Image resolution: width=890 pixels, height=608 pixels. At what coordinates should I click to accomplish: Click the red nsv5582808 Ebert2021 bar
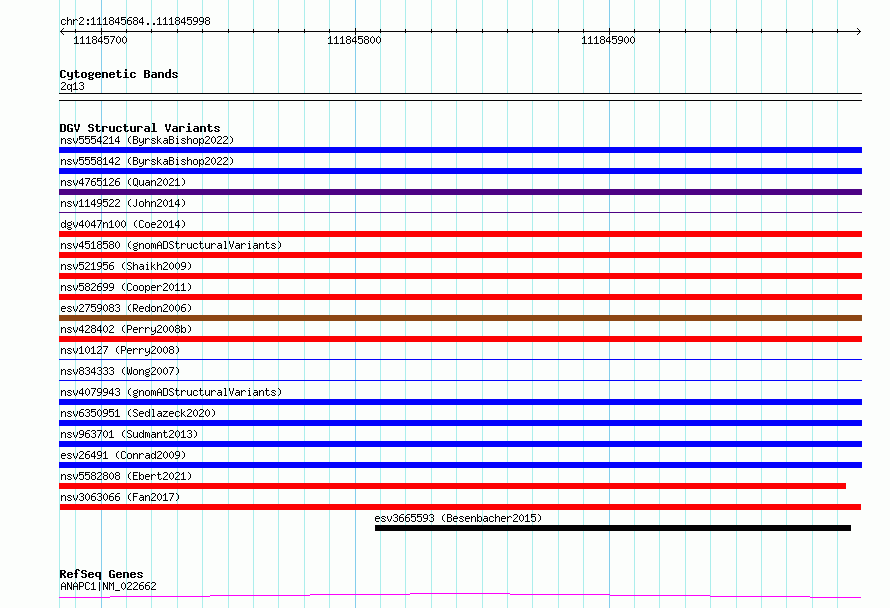pos(452,486)
